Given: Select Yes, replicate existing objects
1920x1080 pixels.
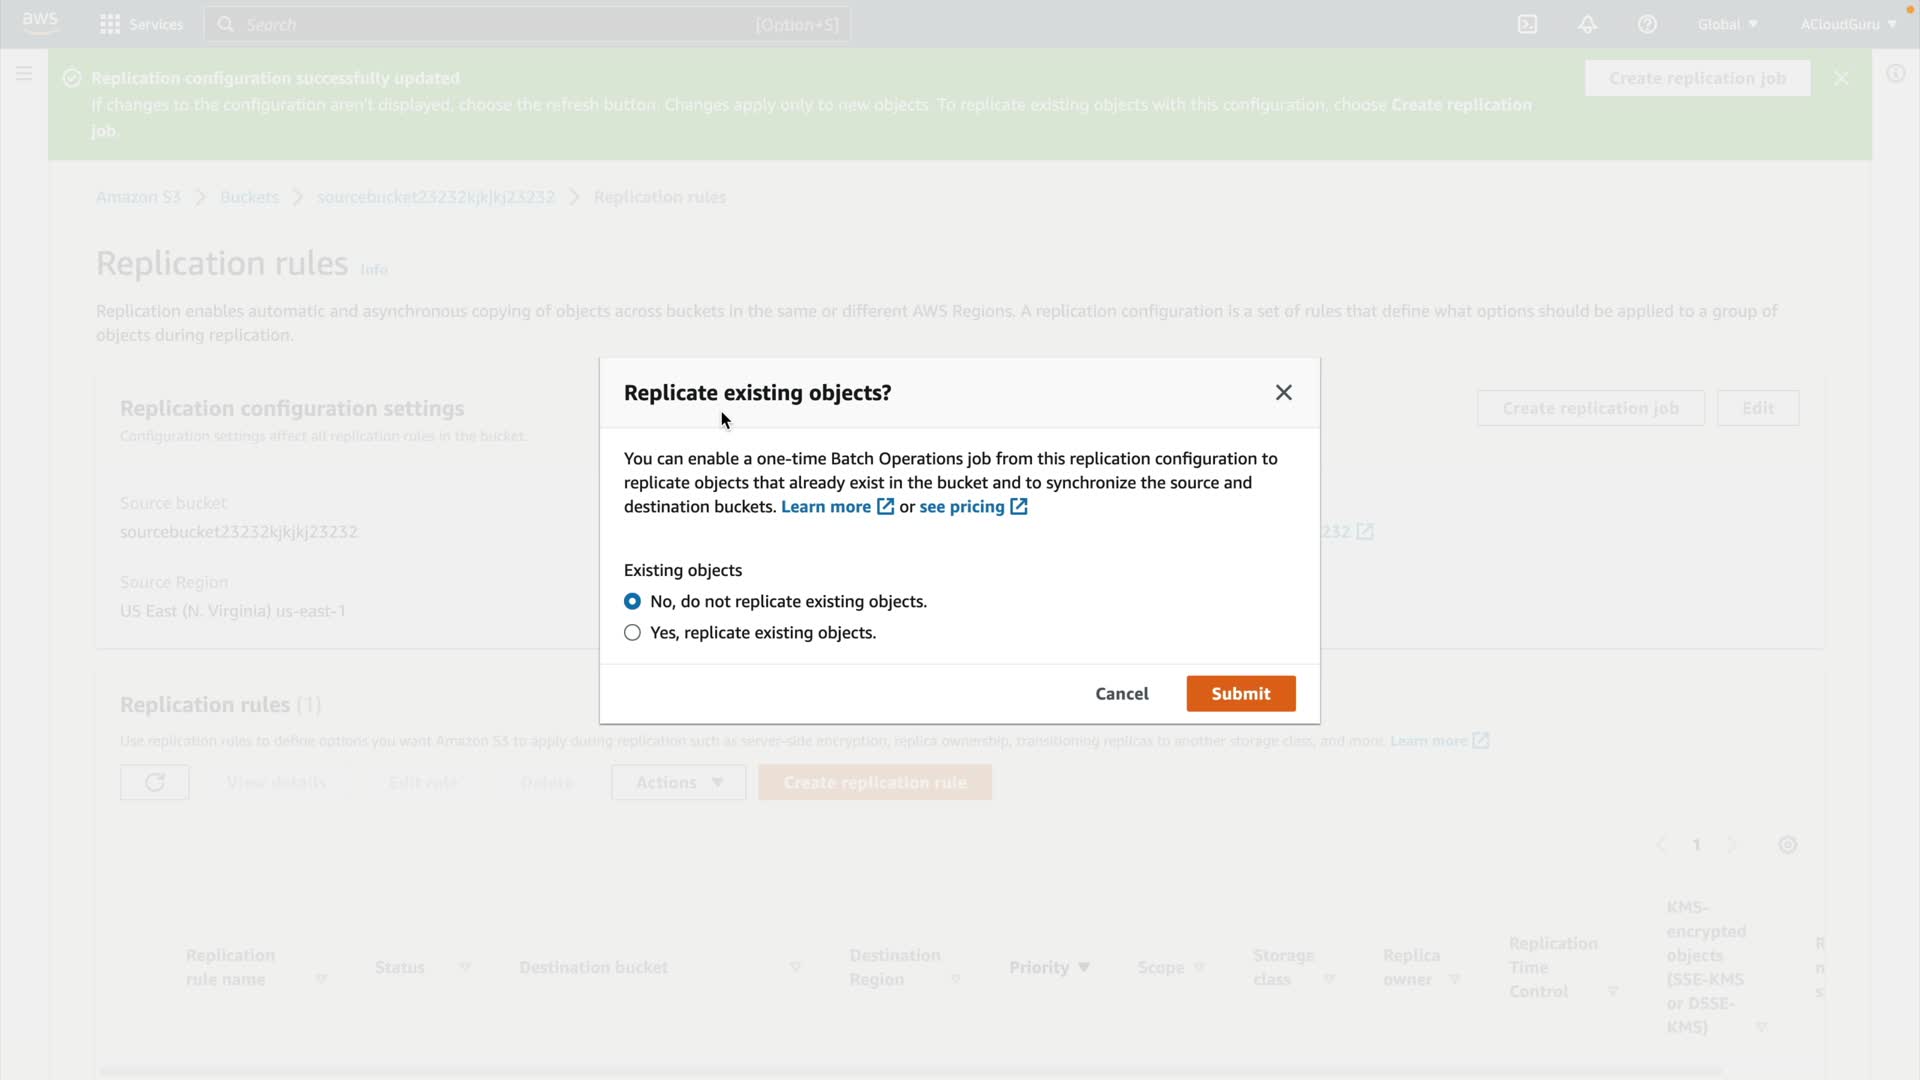Looking at the screenshot, I should (x=632, y=633).
